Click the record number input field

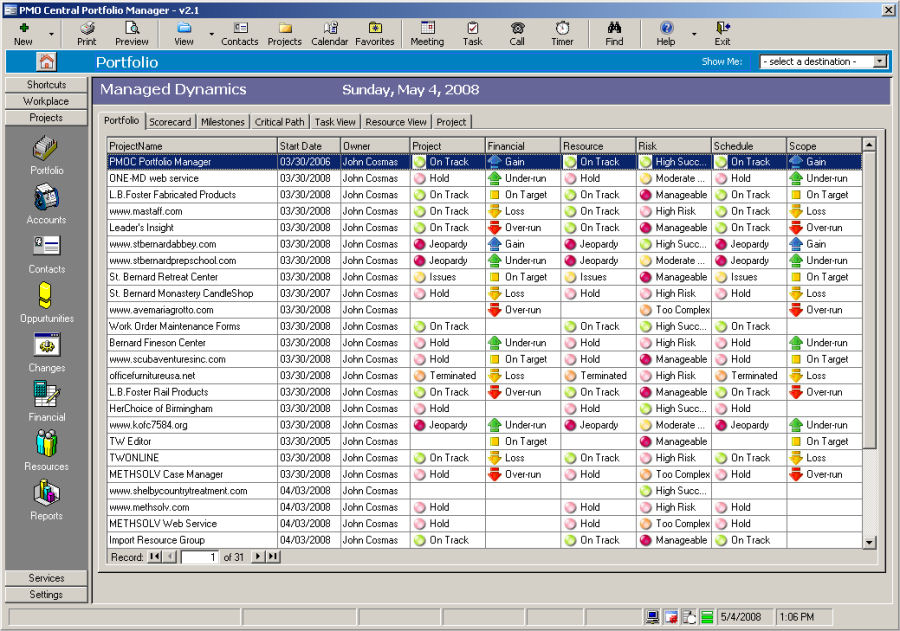[x=200, y=557]
